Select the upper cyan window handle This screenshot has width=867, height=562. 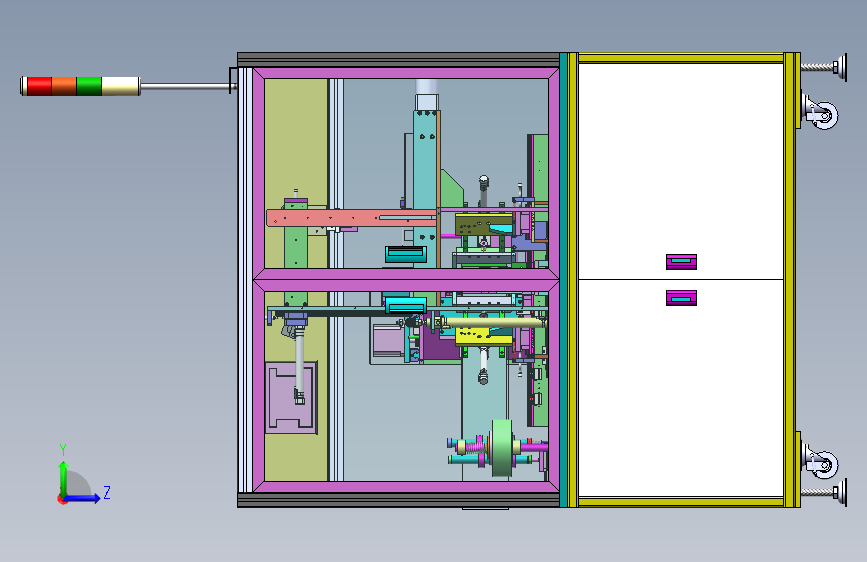click(406, 254)
